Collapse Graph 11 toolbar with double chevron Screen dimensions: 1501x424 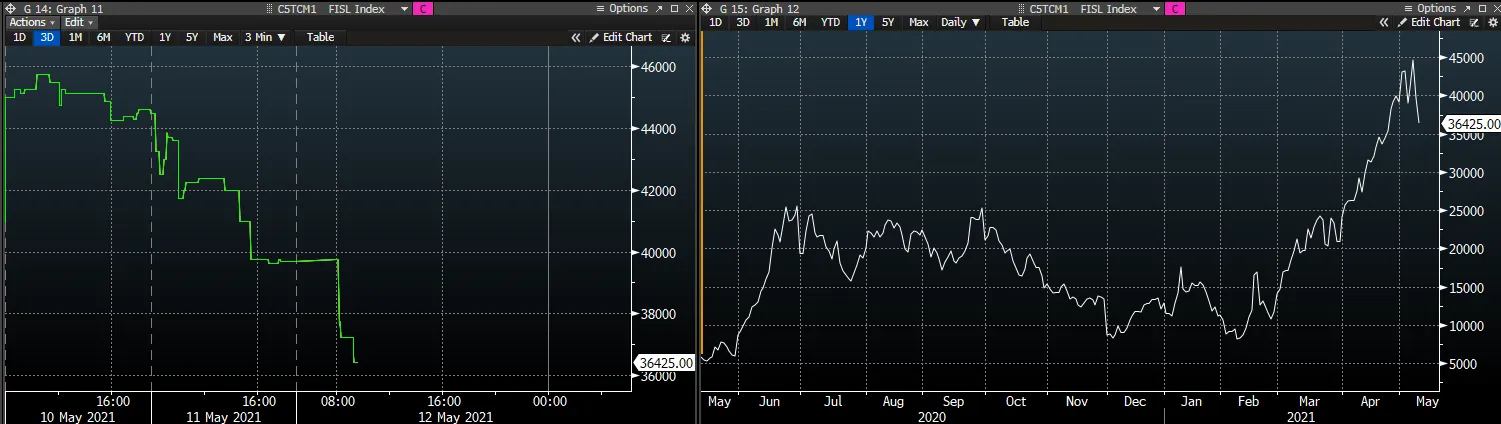click(x=576, y=37)
